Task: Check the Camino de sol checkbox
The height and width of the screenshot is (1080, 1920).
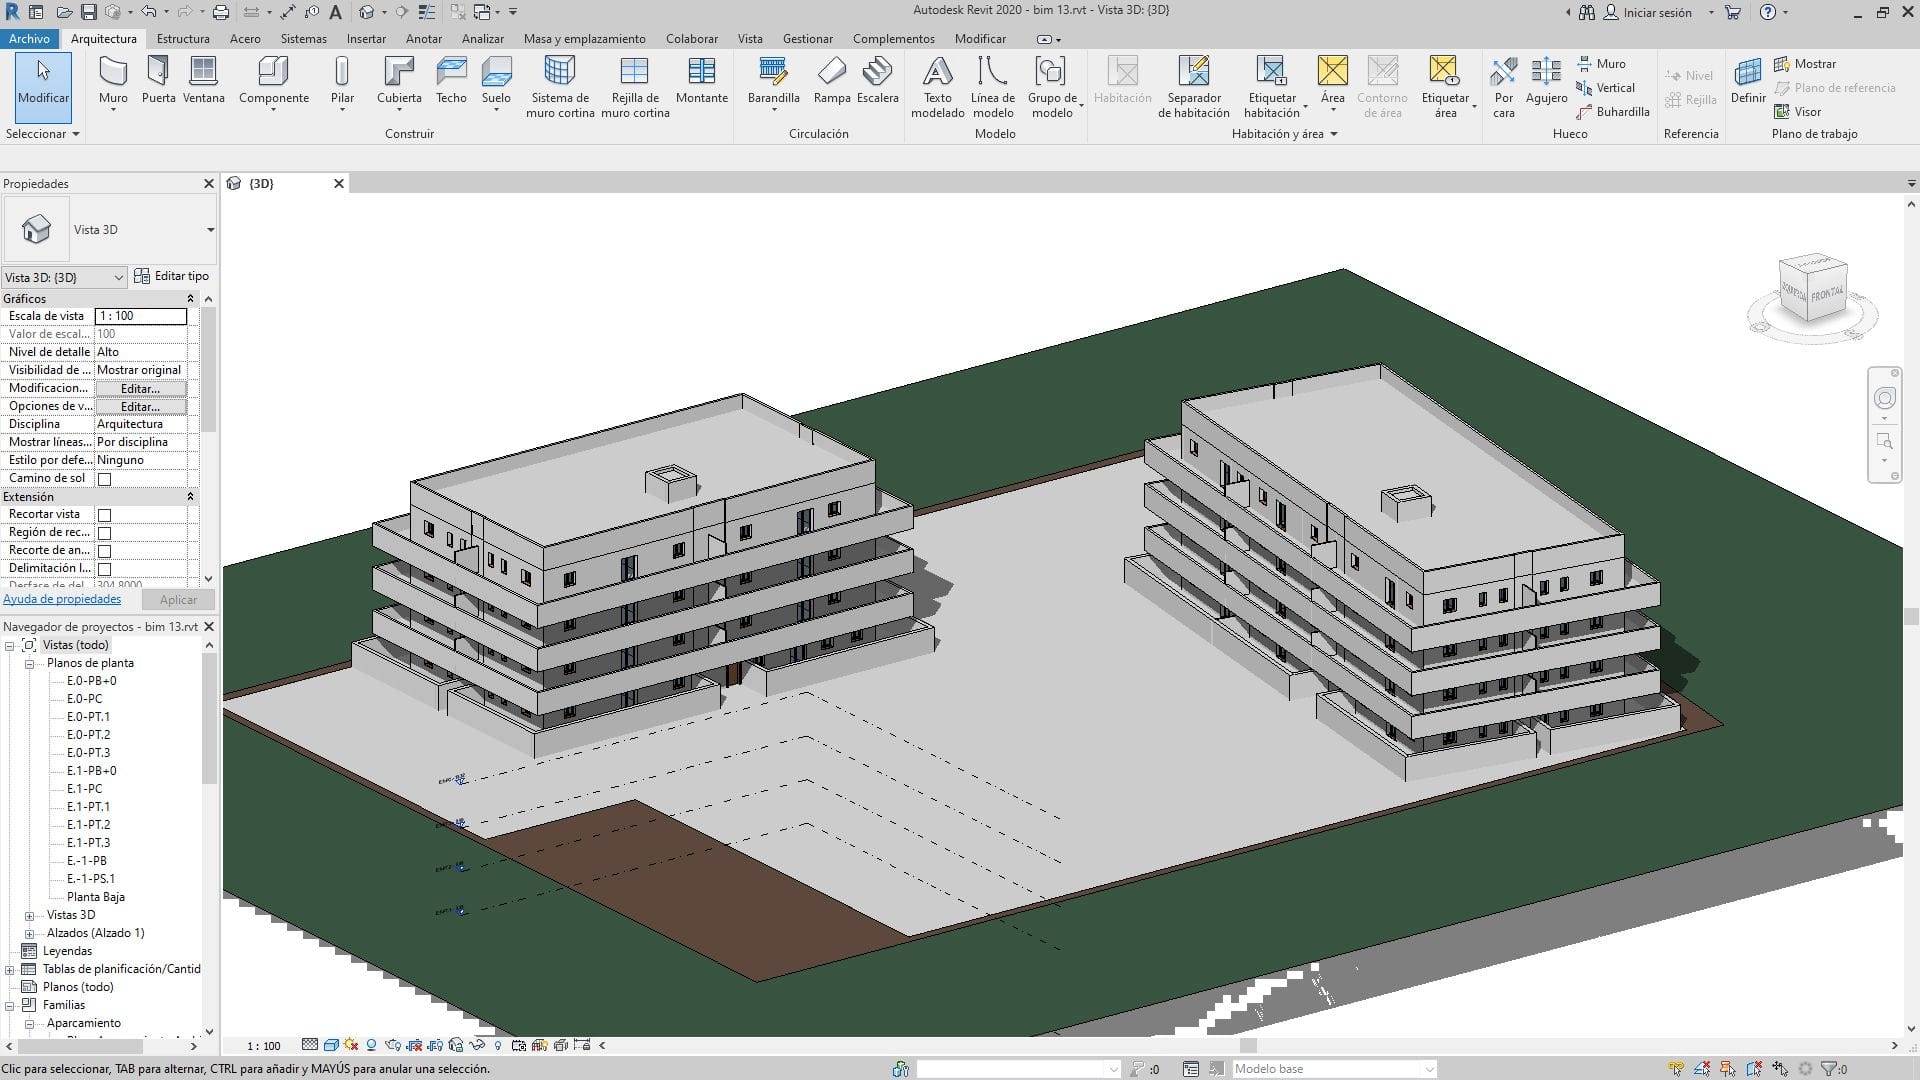Action: click(x=104, y=478)
